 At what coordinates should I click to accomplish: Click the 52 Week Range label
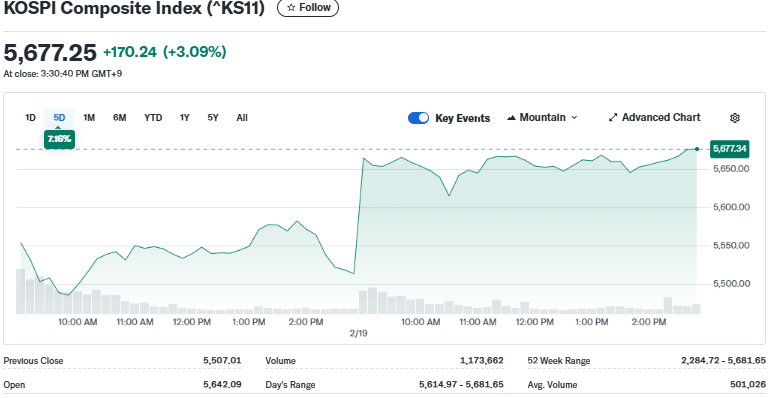click(x=559, y=361)
